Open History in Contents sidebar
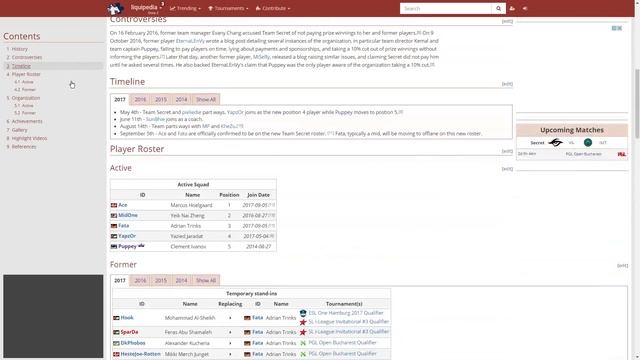 tap(20, 49)
